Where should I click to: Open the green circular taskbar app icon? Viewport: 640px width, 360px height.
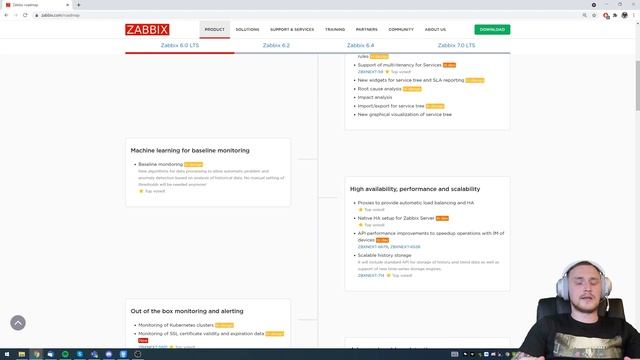[65, 354]
